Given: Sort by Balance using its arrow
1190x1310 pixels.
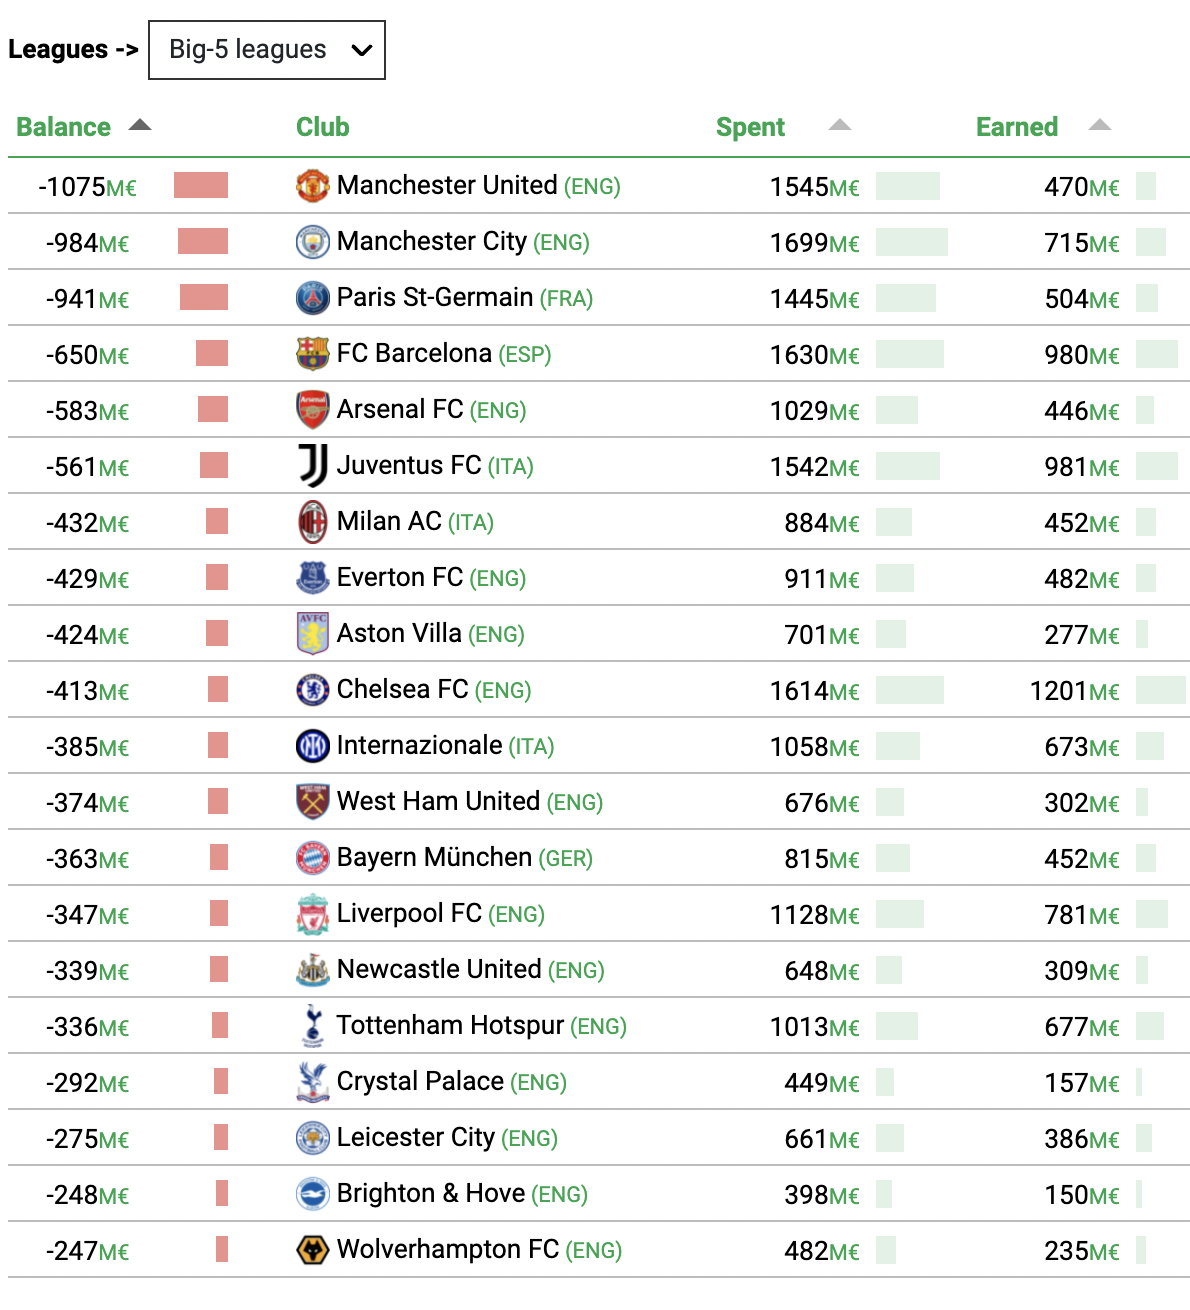Looking at the screenshot, I should (140, 125).
